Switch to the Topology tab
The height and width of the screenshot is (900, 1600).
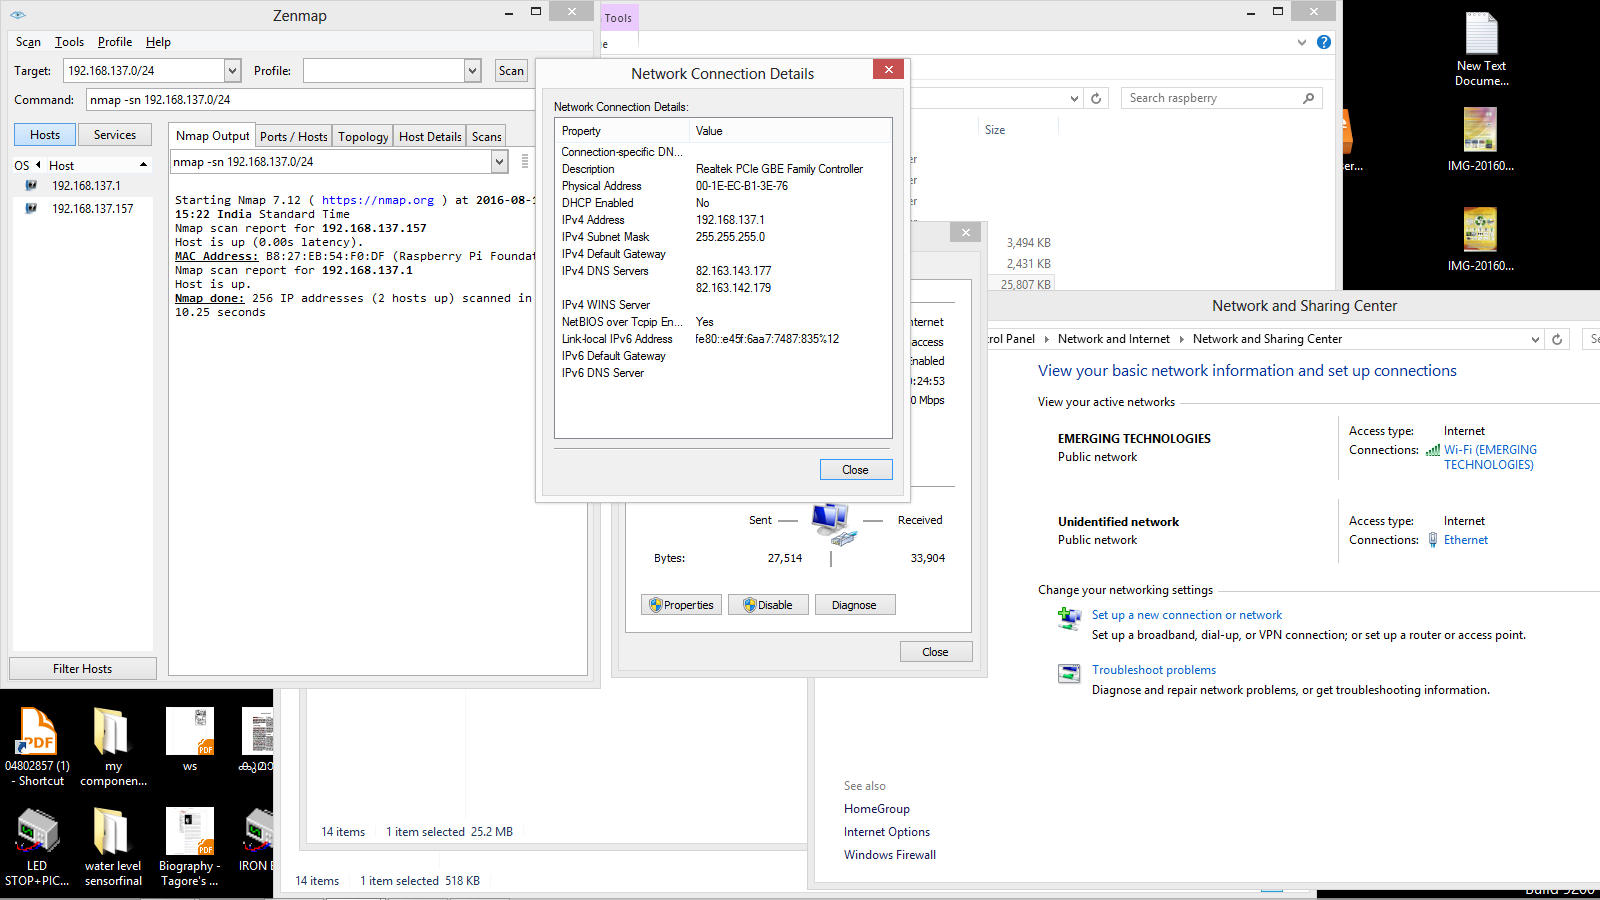point(362,136)
